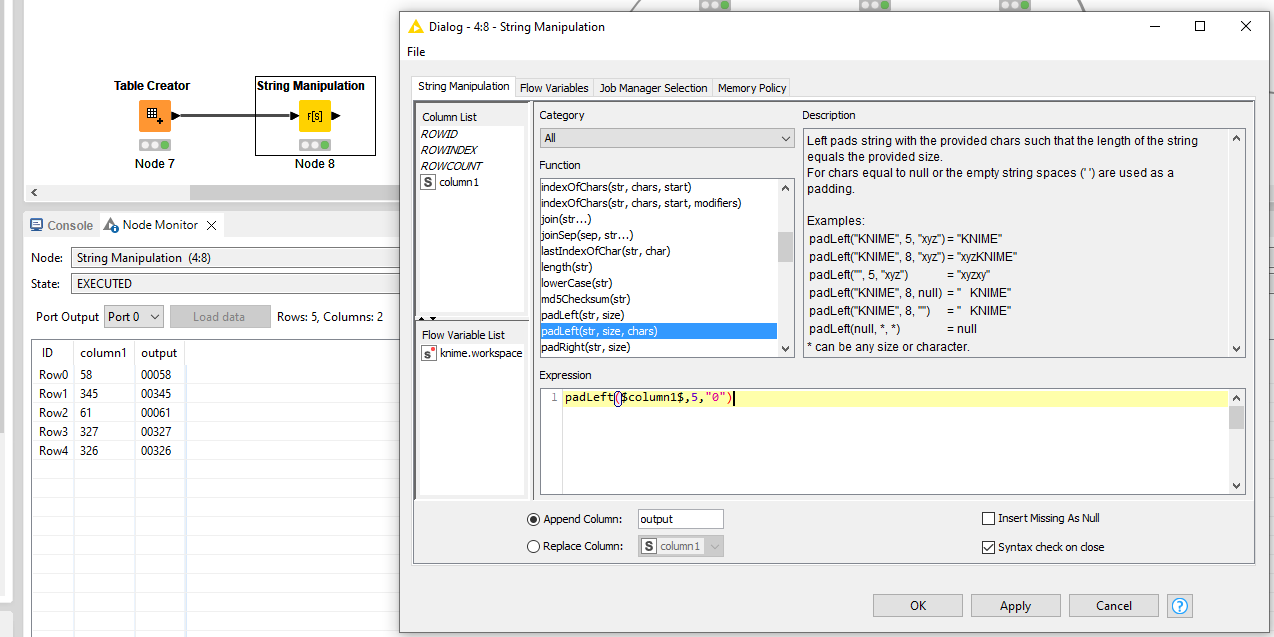Select the Row0 cell
Screen dimensions: 1274x637
tap(54, 375)
